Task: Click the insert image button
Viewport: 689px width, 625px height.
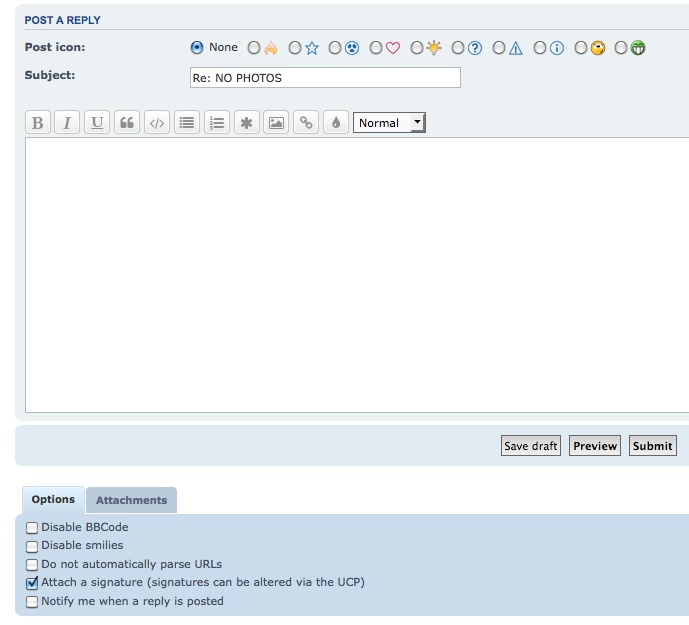Action: point(276,123)
